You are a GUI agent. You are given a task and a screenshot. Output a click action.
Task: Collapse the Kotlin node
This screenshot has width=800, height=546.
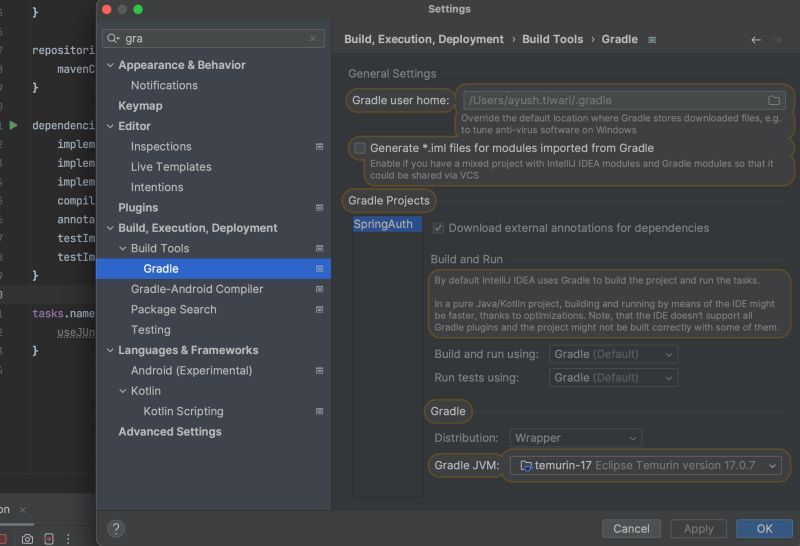122,391
